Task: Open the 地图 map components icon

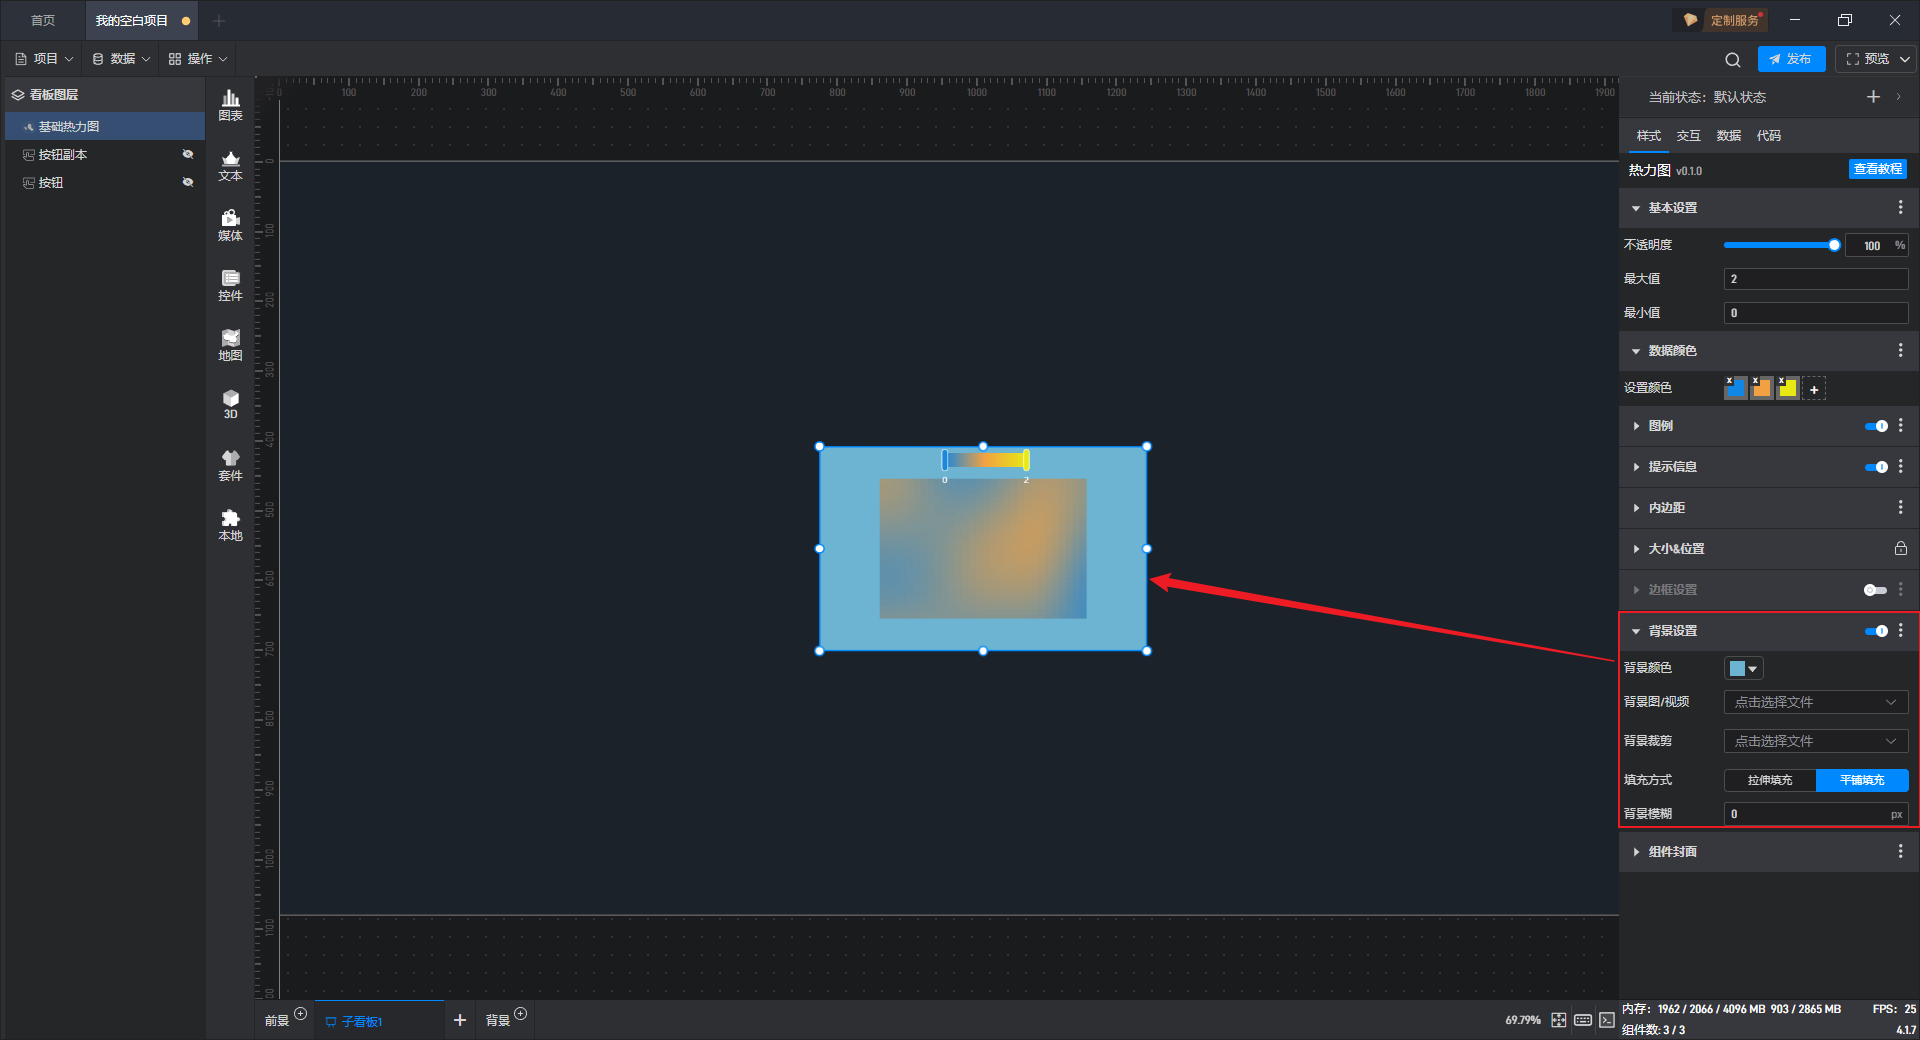Action: point(230,345)
